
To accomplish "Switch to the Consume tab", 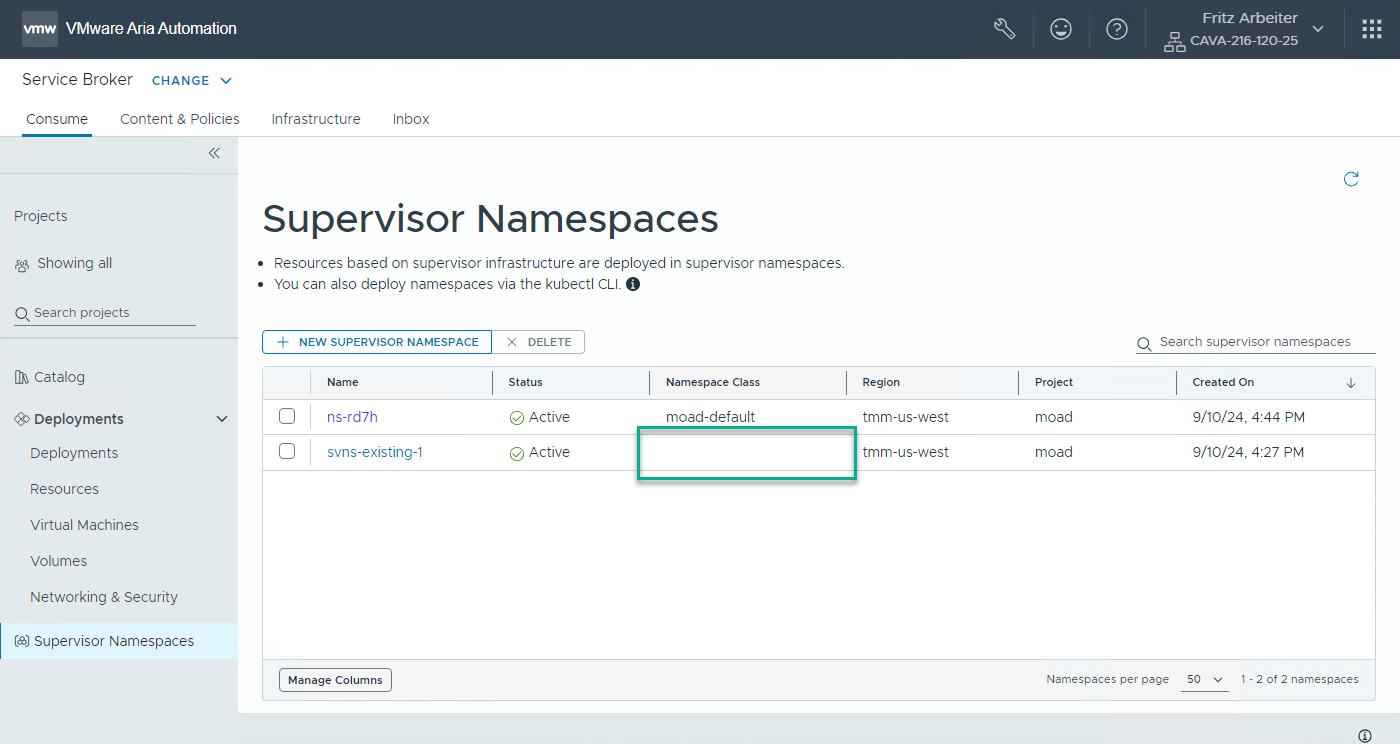I will tap(57, 119).
